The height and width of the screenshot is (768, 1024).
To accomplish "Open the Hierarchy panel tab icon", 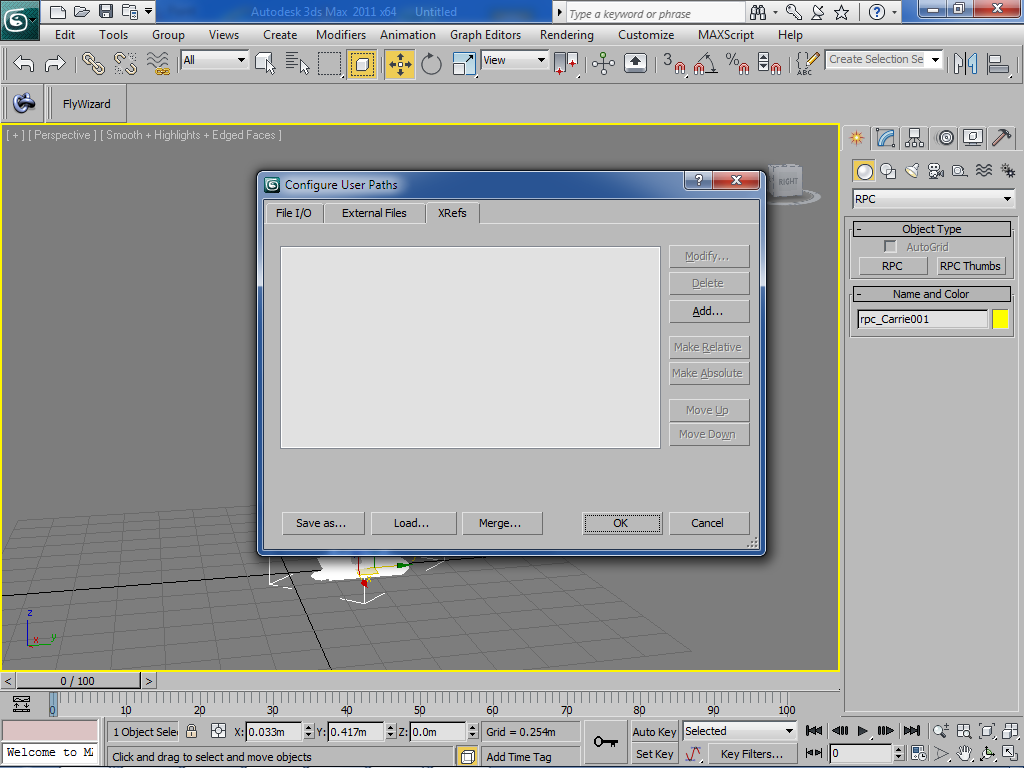I will [x=914, y=138].
